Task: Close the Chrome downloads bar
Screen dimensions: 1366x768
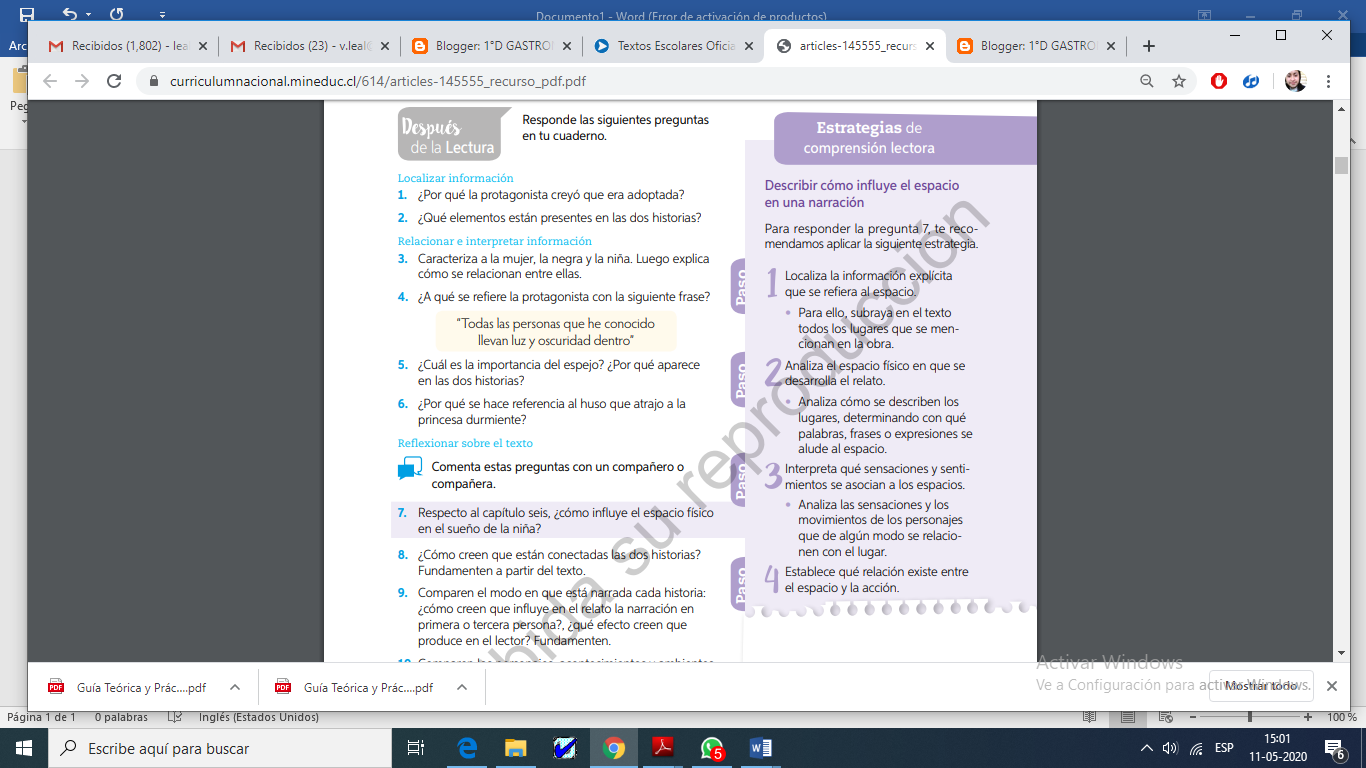Action: coord(1332,686)
